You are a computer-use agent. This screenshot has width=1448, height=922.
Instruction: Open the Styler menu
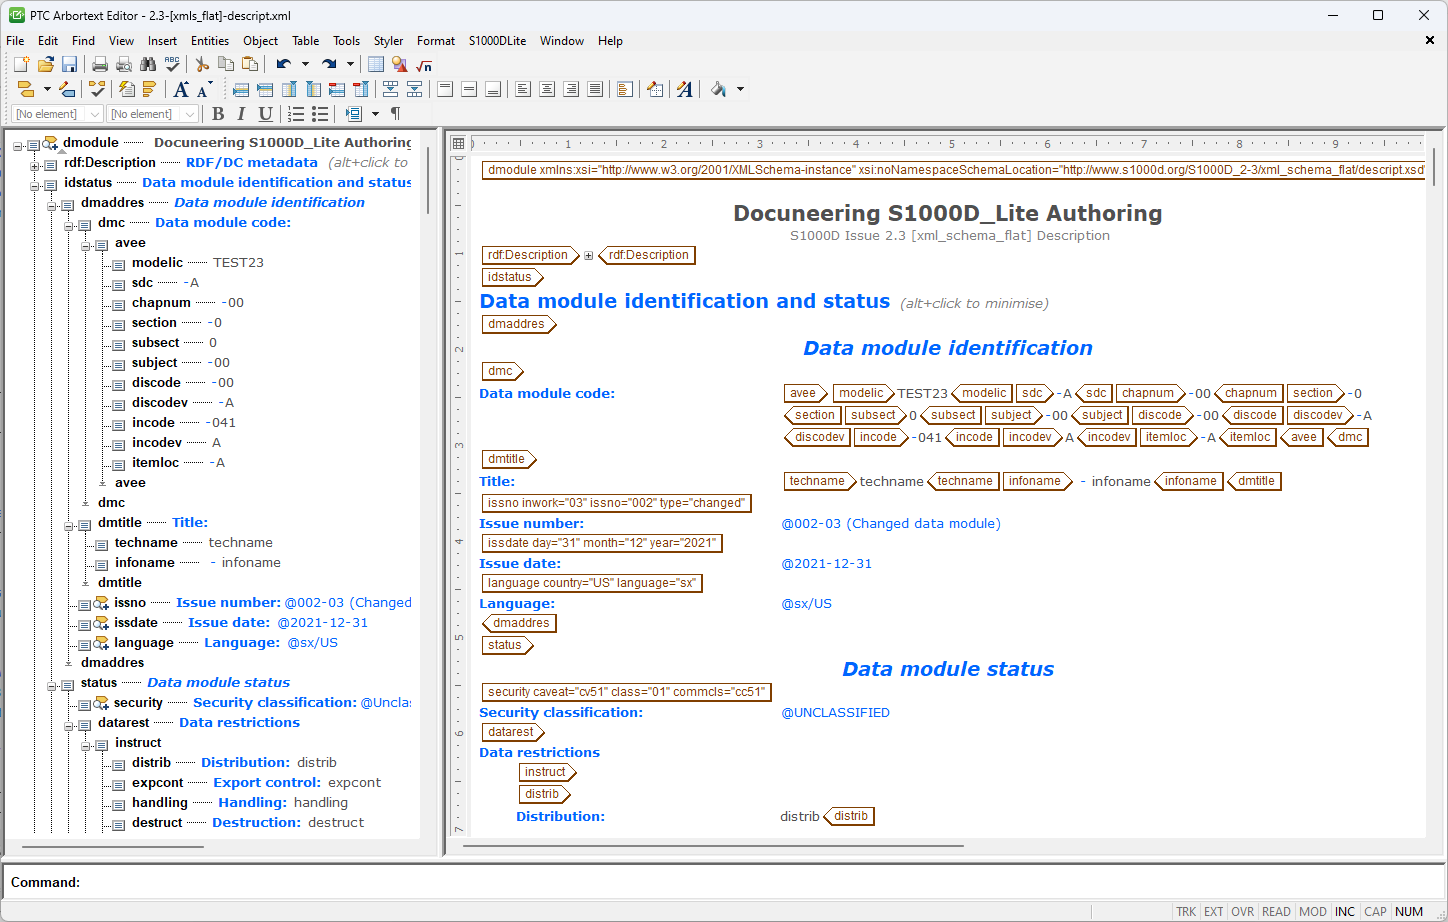pos(388,41)
